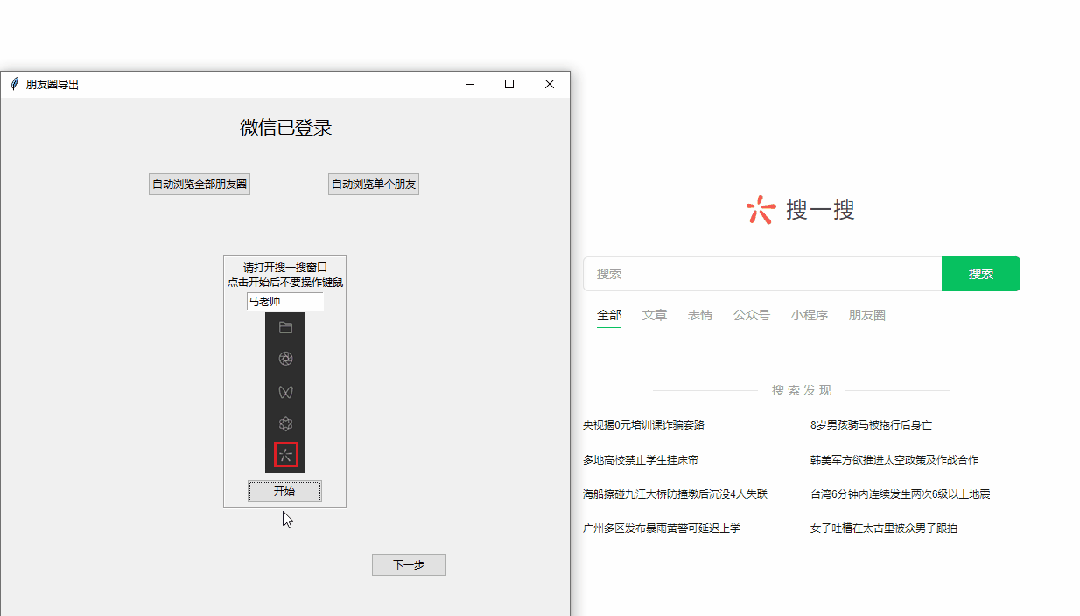Image resolution: width=1080 pixels, height=616 pixels.
Task: Click the 自动浏览单个朋友 button
Action: click(373, 184)
